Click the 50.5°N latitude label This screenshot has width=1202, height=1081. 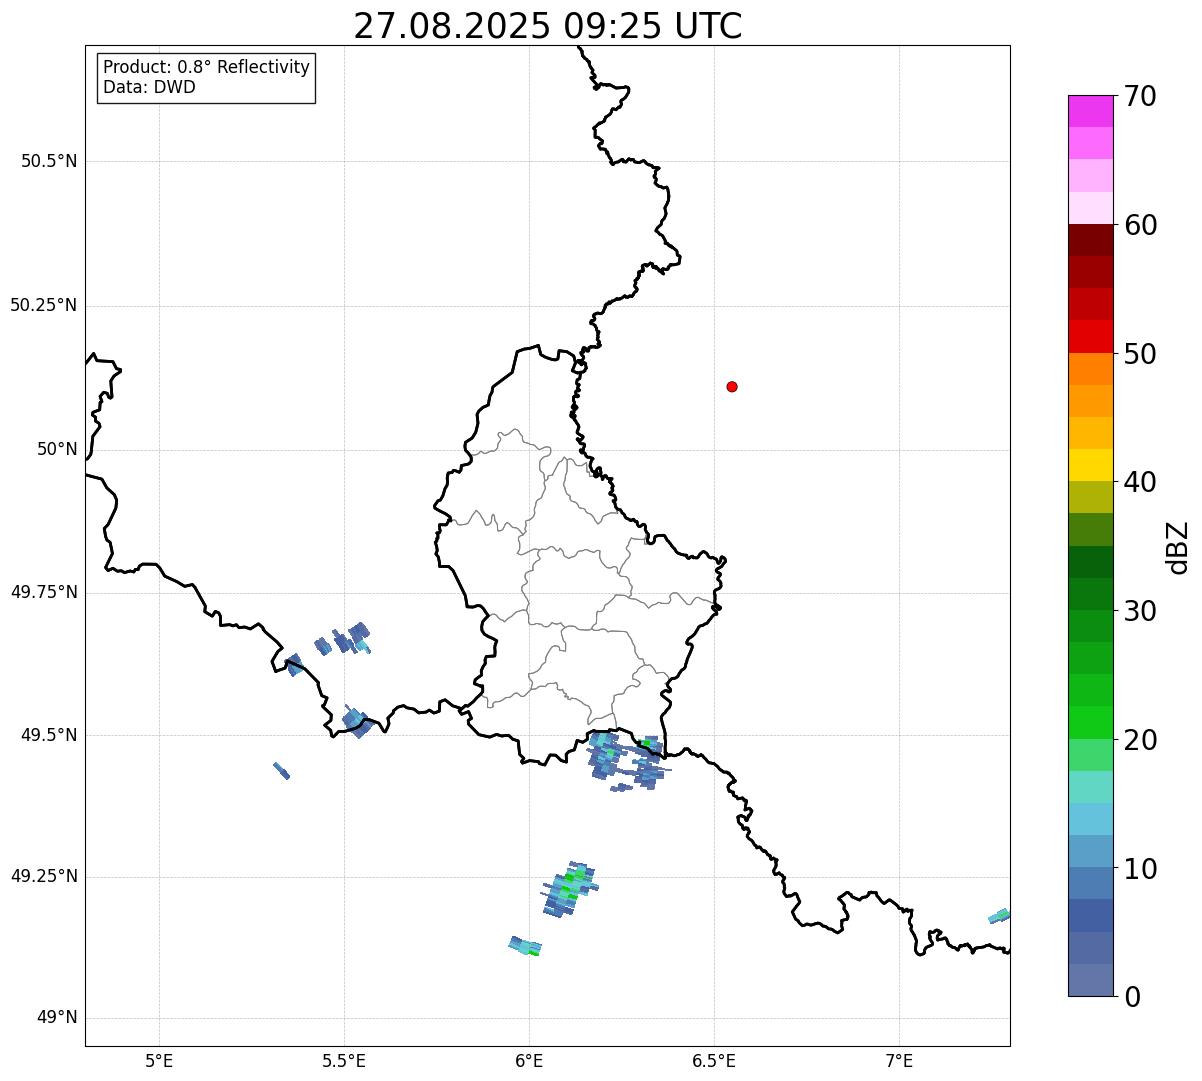(48, 161)
